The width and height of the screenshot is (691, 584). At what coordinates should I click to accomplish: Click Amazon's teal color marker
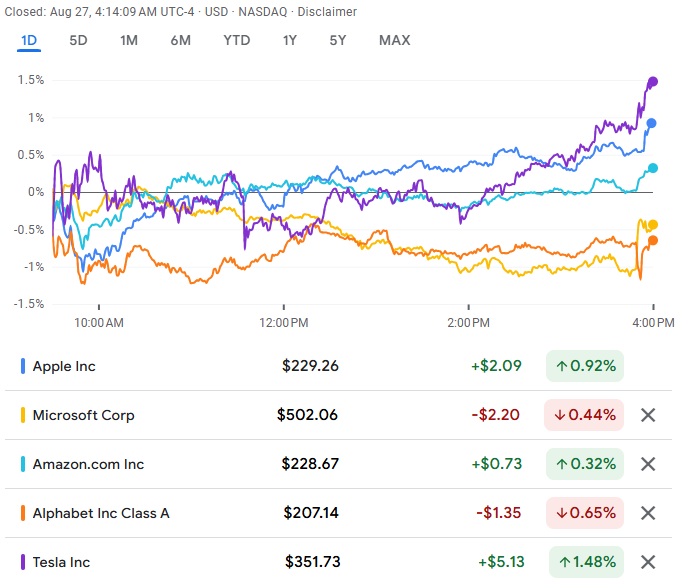23,464
